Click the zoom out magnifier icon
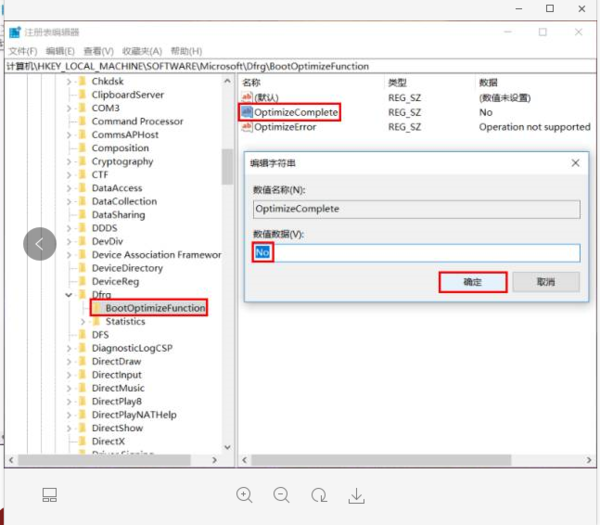 (282, 495)
